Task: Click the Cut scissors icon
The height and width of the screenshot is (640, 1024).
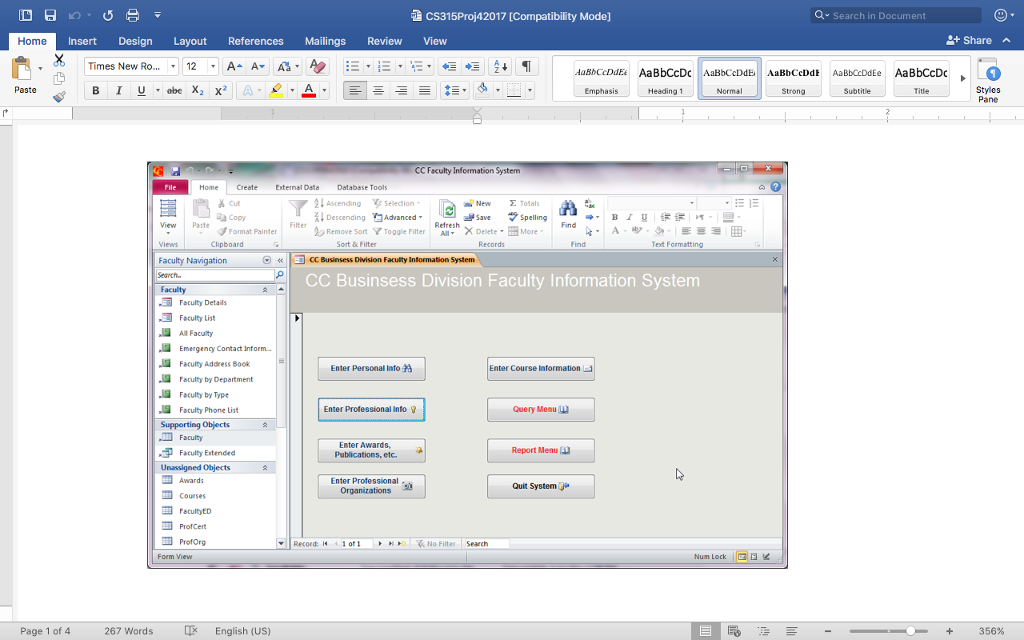Action: pyautogui.click(x=59, y=61)
